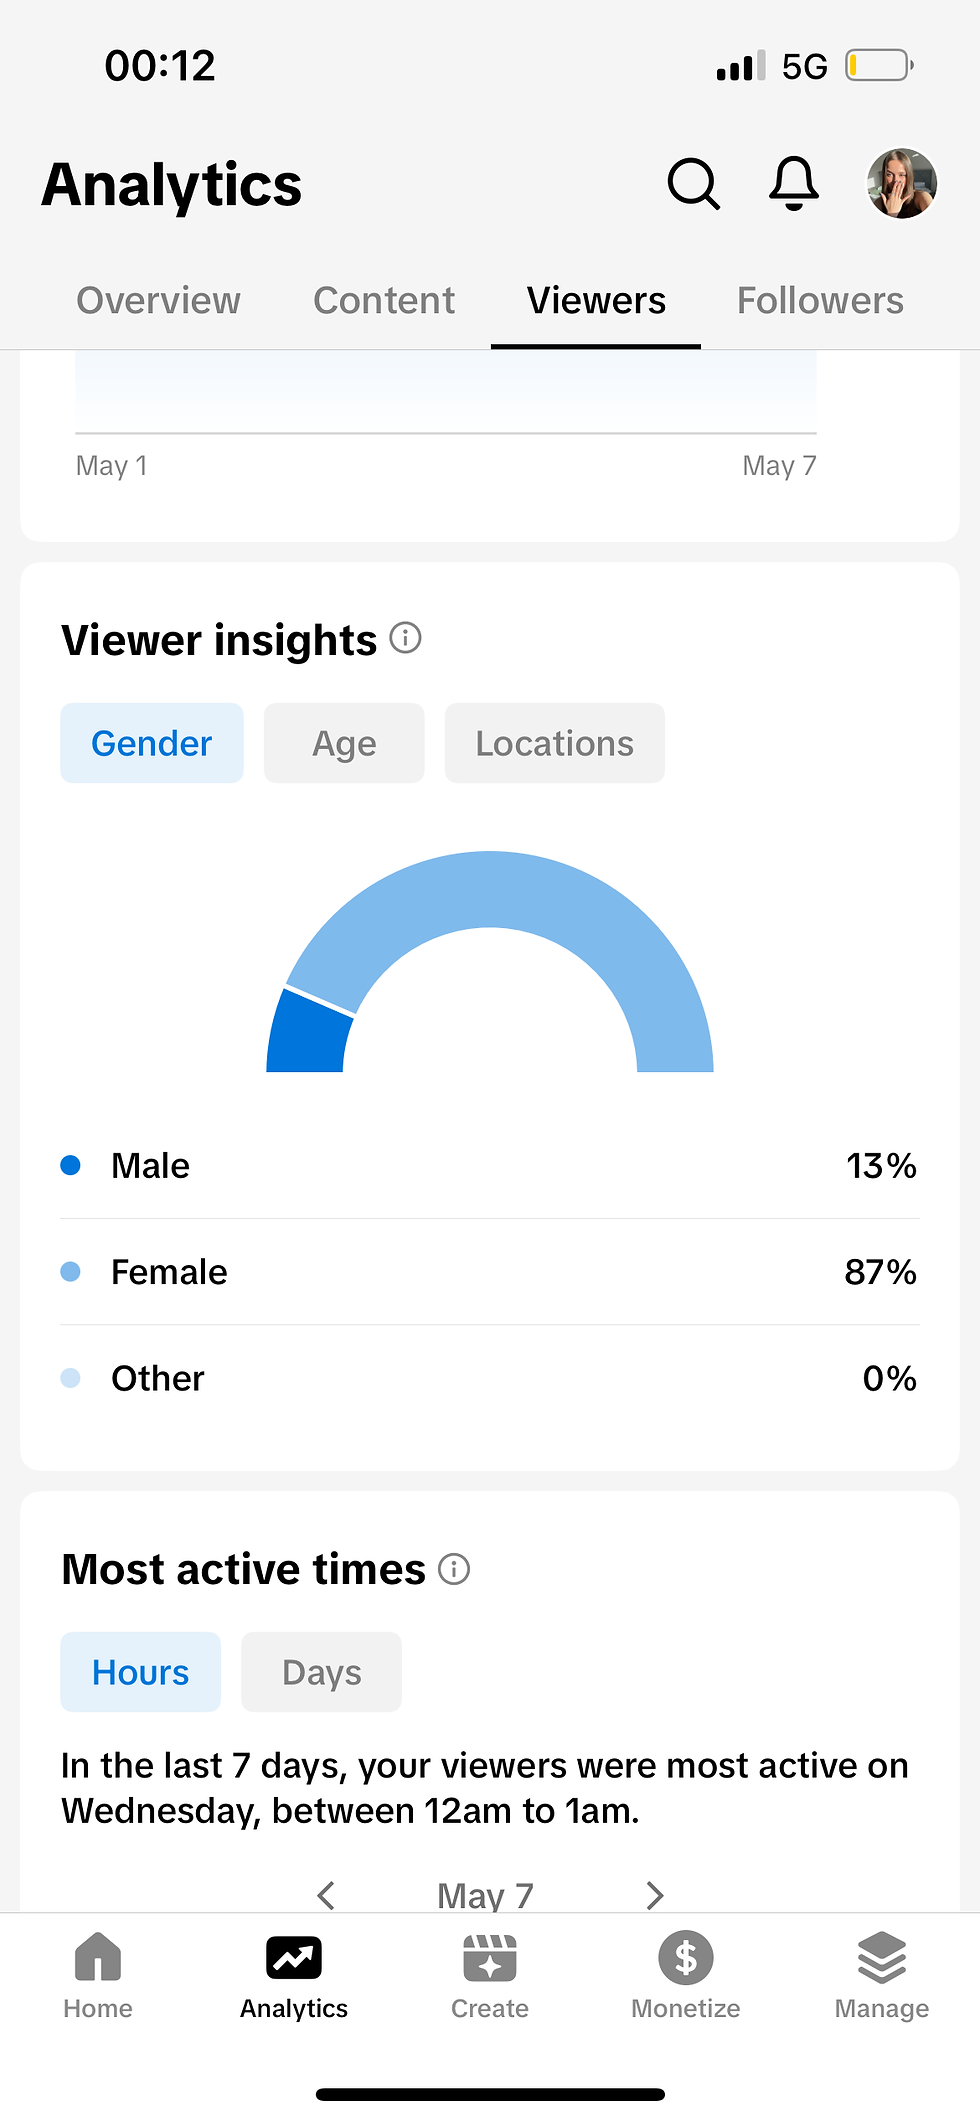Select the Male legend color dot
Viewport: 980px width, 2121px height.
71,1165
